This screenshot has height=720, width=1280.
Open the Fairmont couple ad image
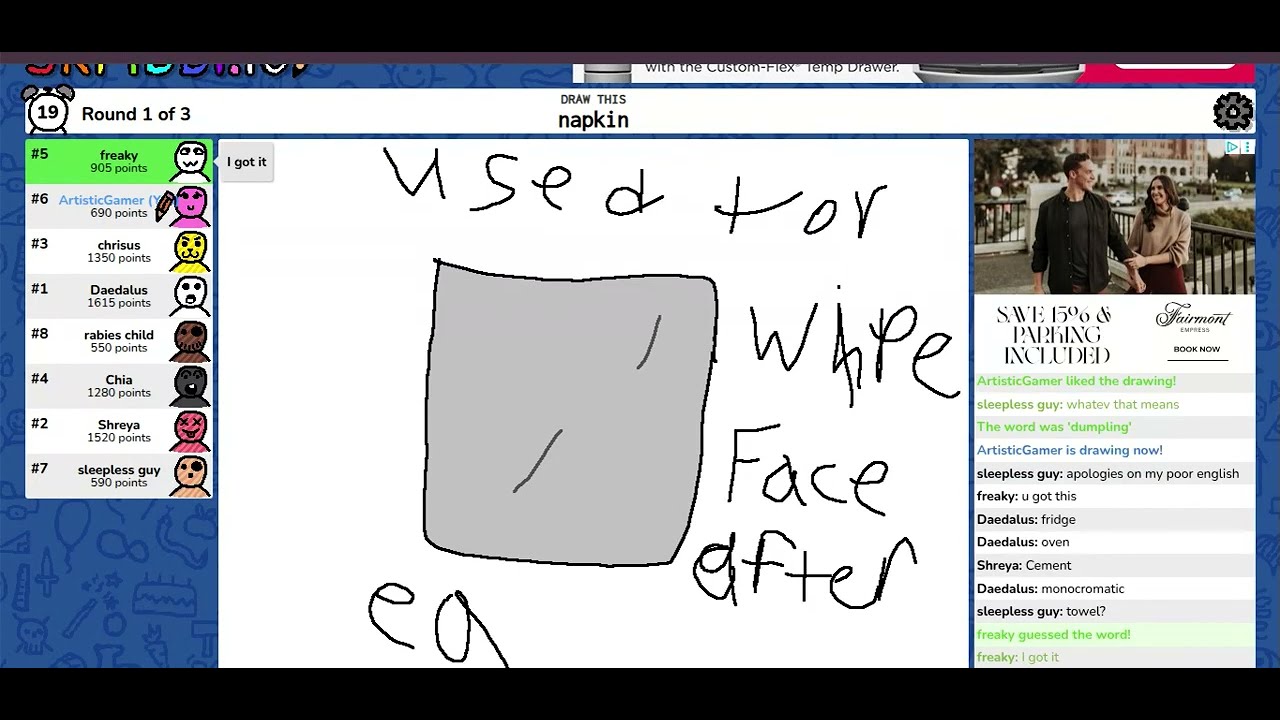click(x=1115, y=216)
